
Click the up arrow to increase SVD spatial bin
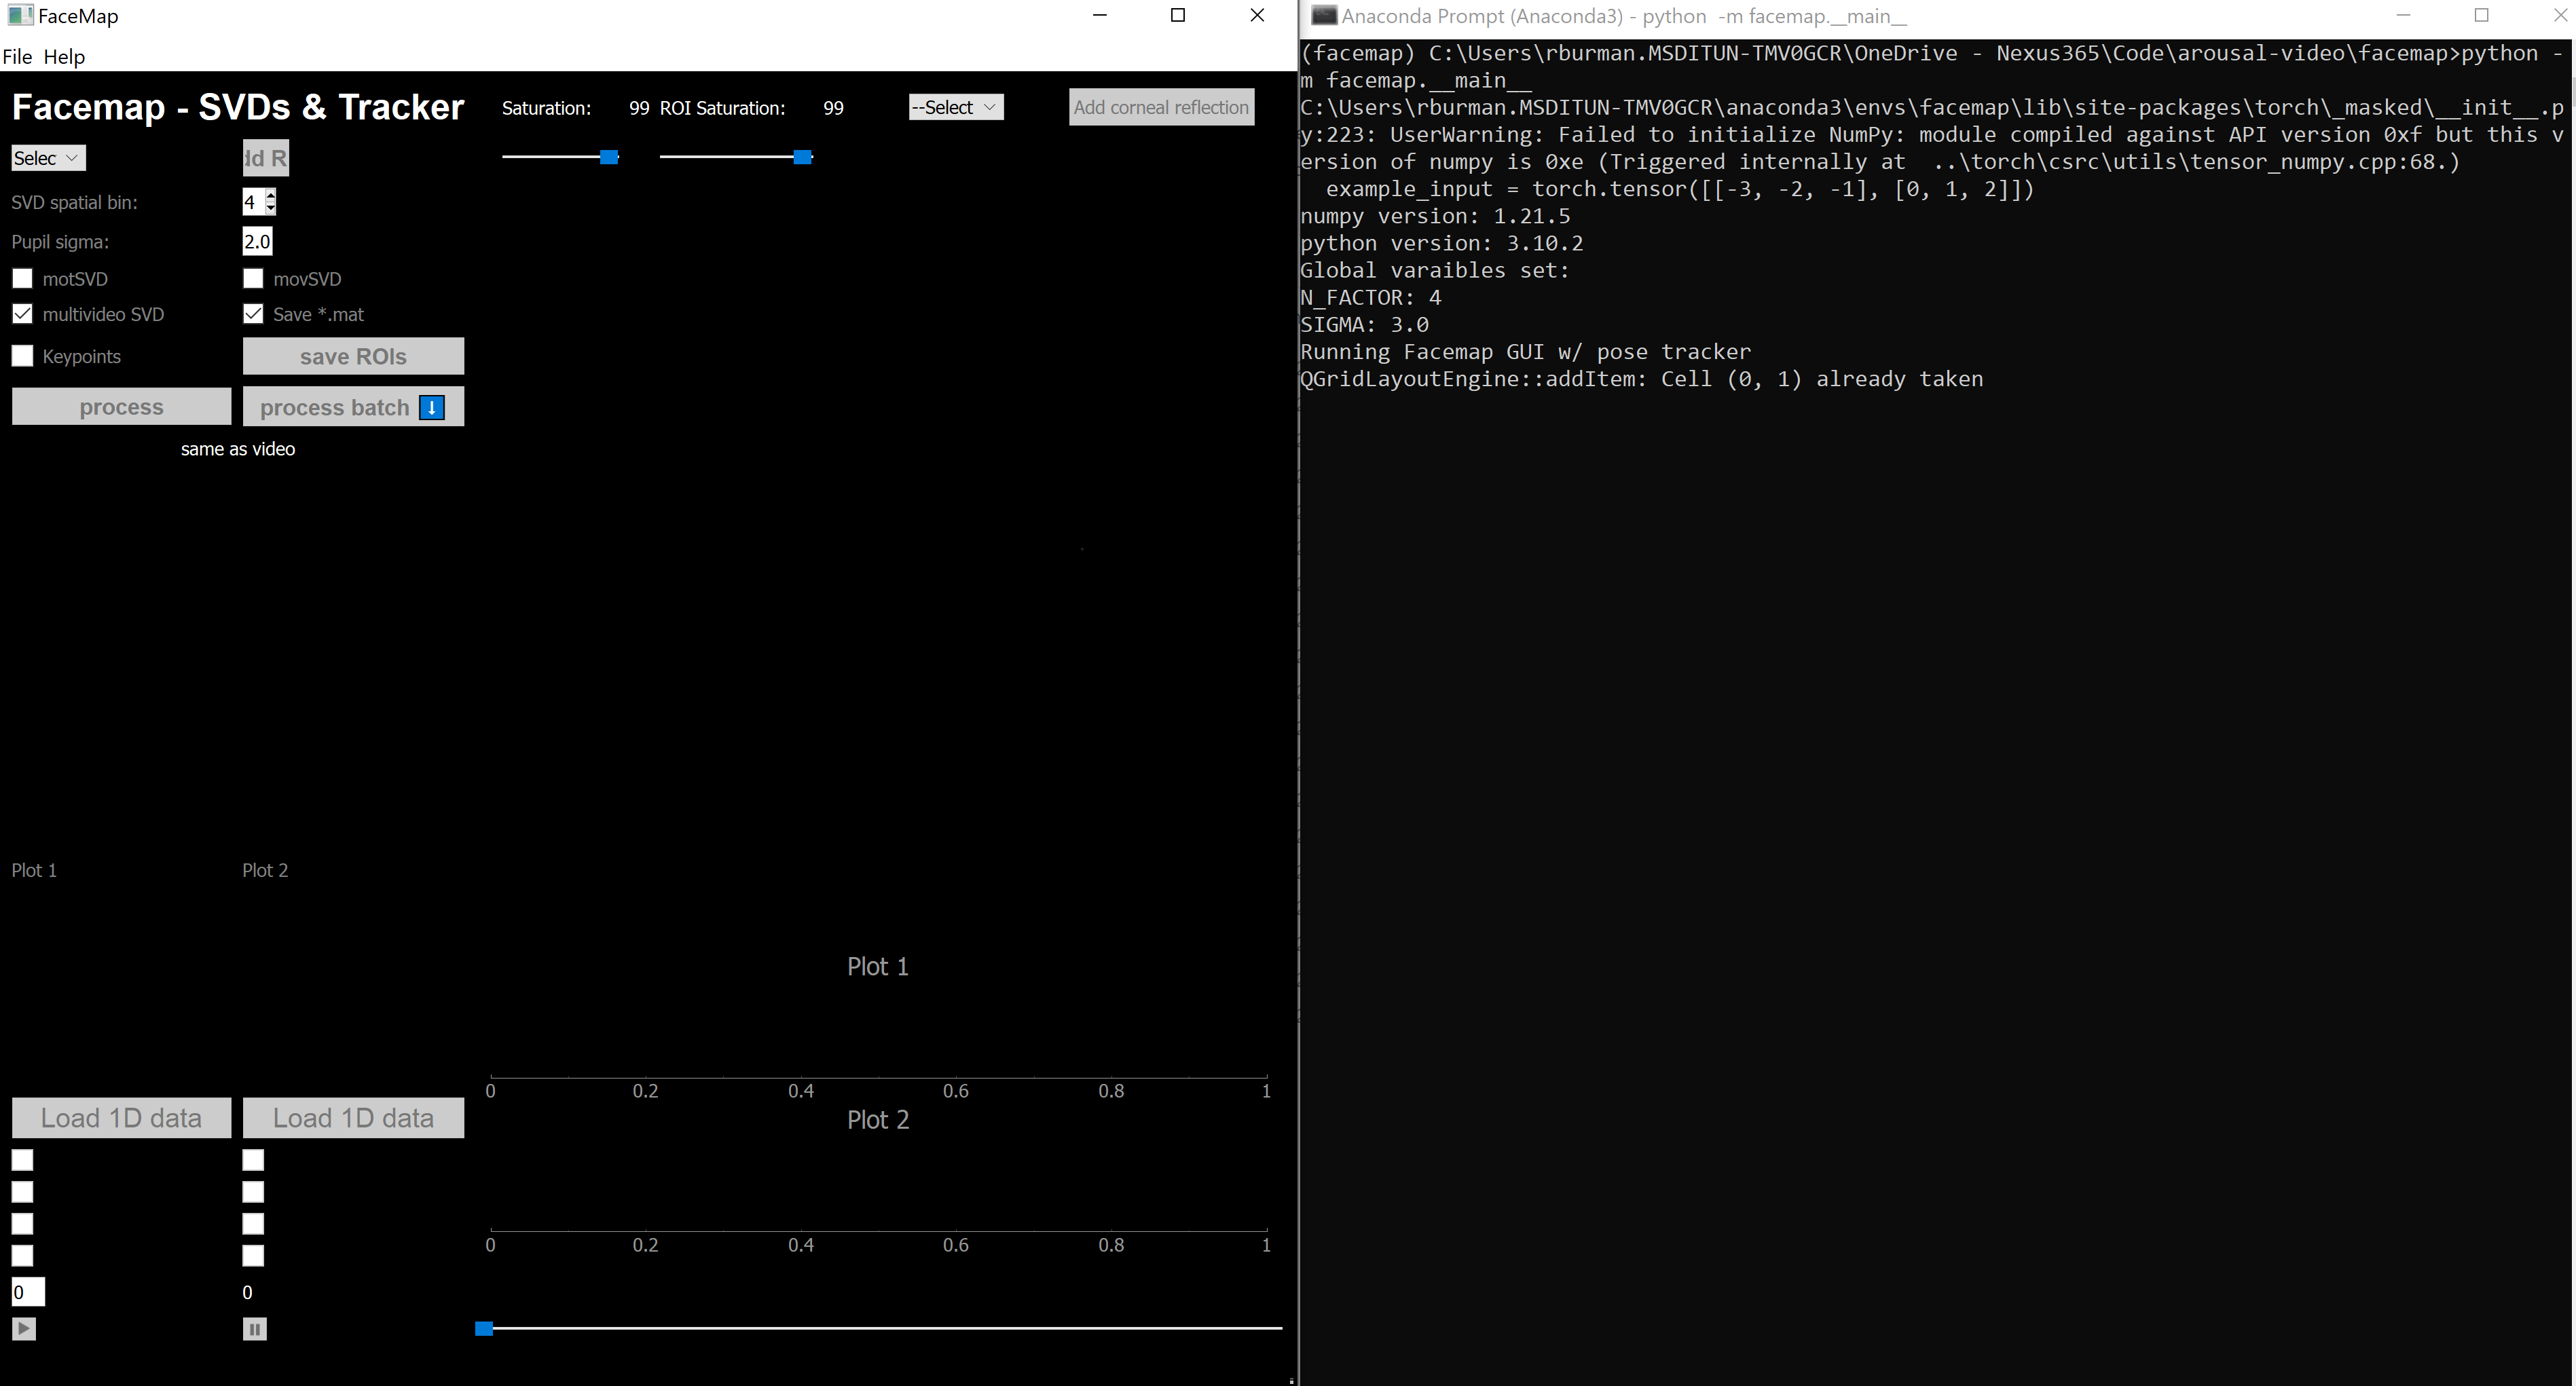coord(270,196)
